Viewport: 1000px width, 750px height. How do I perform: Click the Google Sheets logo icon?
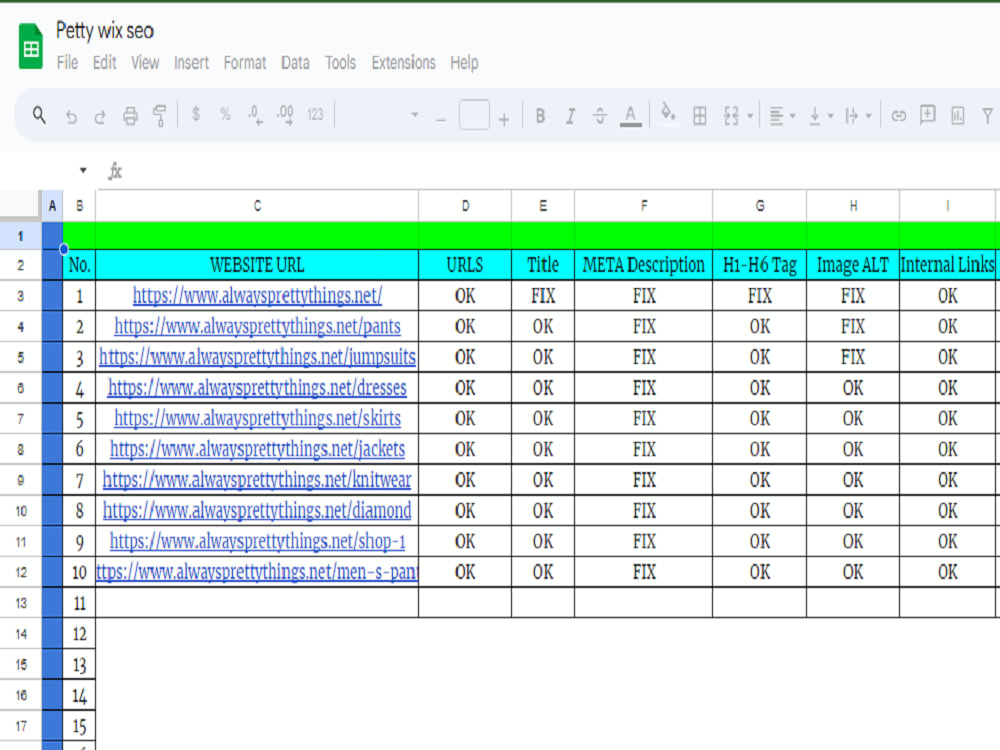(31, 46)
